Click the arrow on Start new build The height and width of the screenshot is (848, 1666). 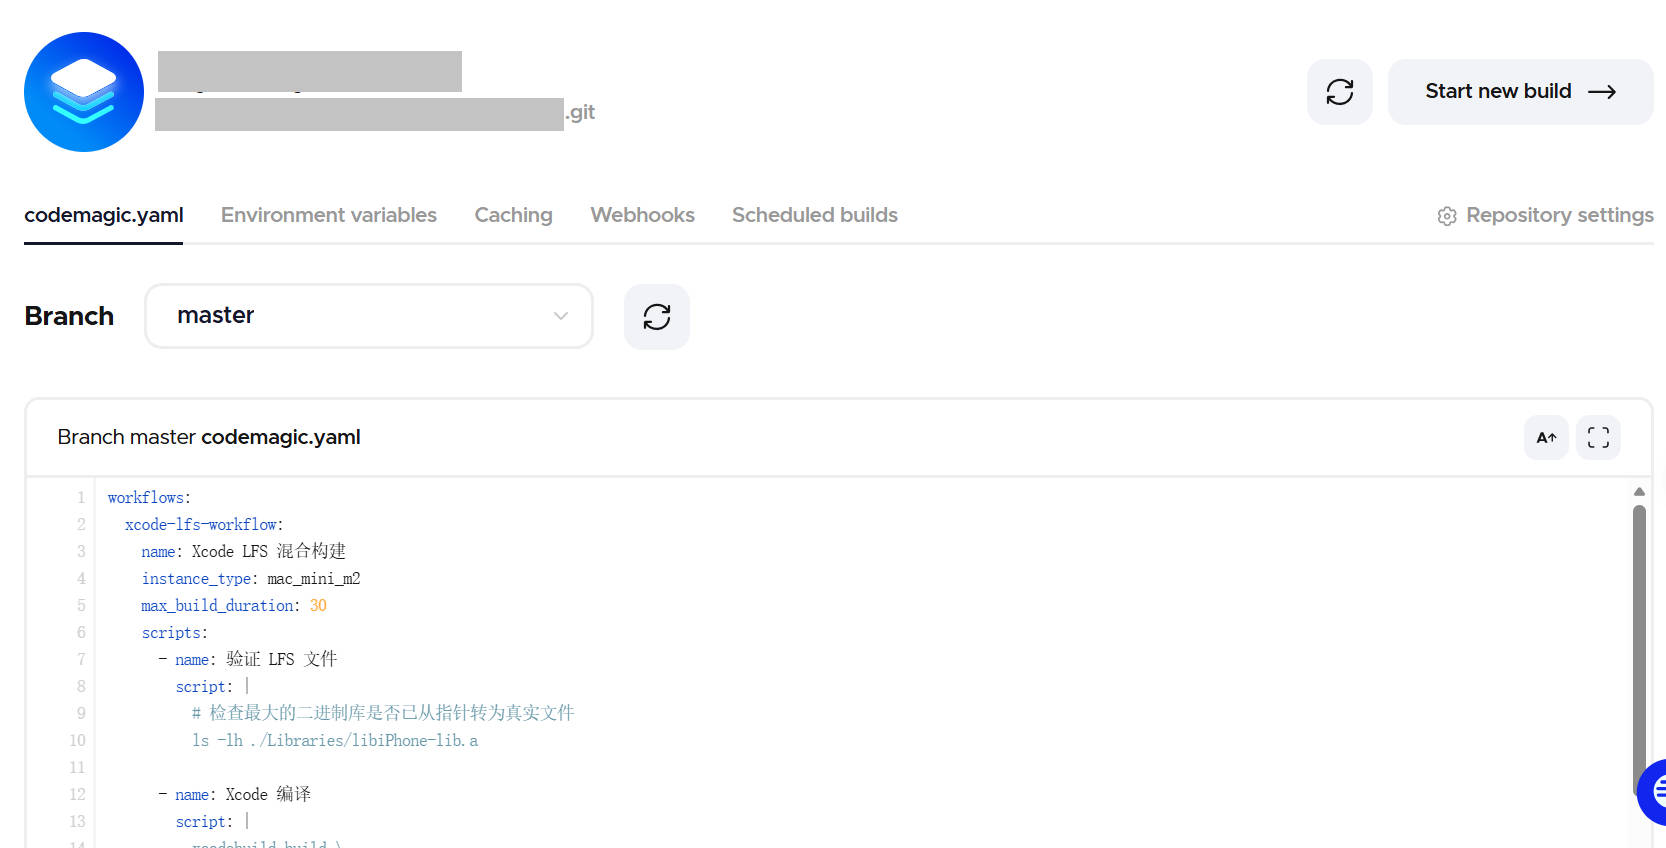(x=1602, y=92)
